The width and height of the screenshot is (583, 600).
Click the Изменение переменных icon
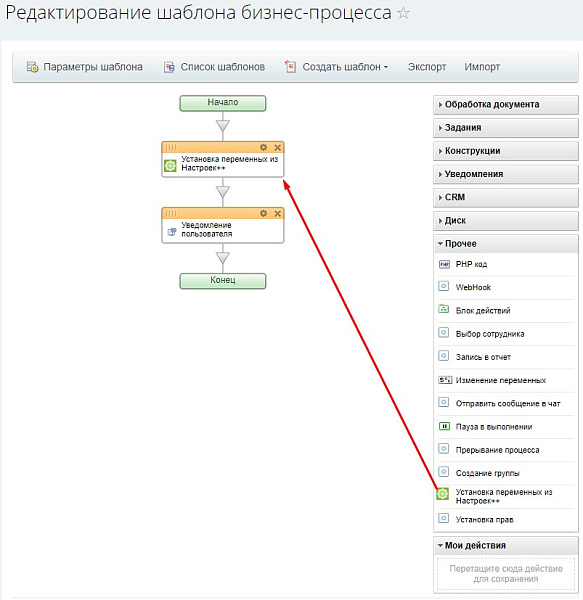tap(445, 380)
